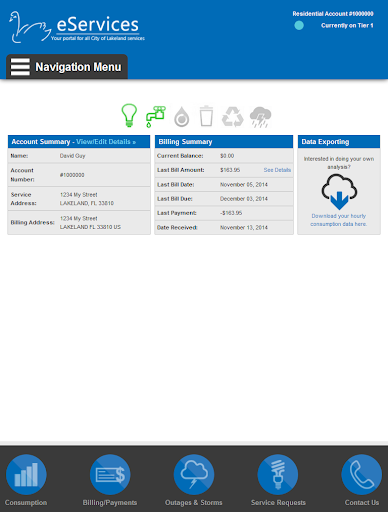This screenshot has width=388, height=512.
Task: Select the green water faucet icon
Action: point(155,116)
